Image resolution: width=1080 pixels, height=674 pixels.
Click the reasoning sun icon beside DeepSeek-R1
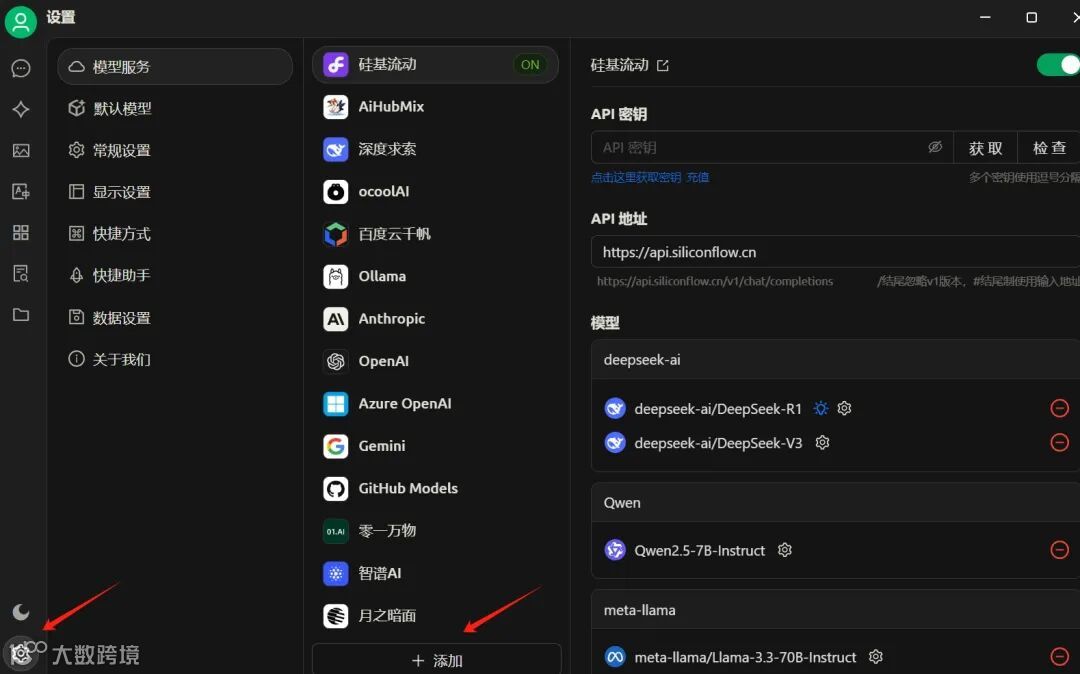pos(820,408)
